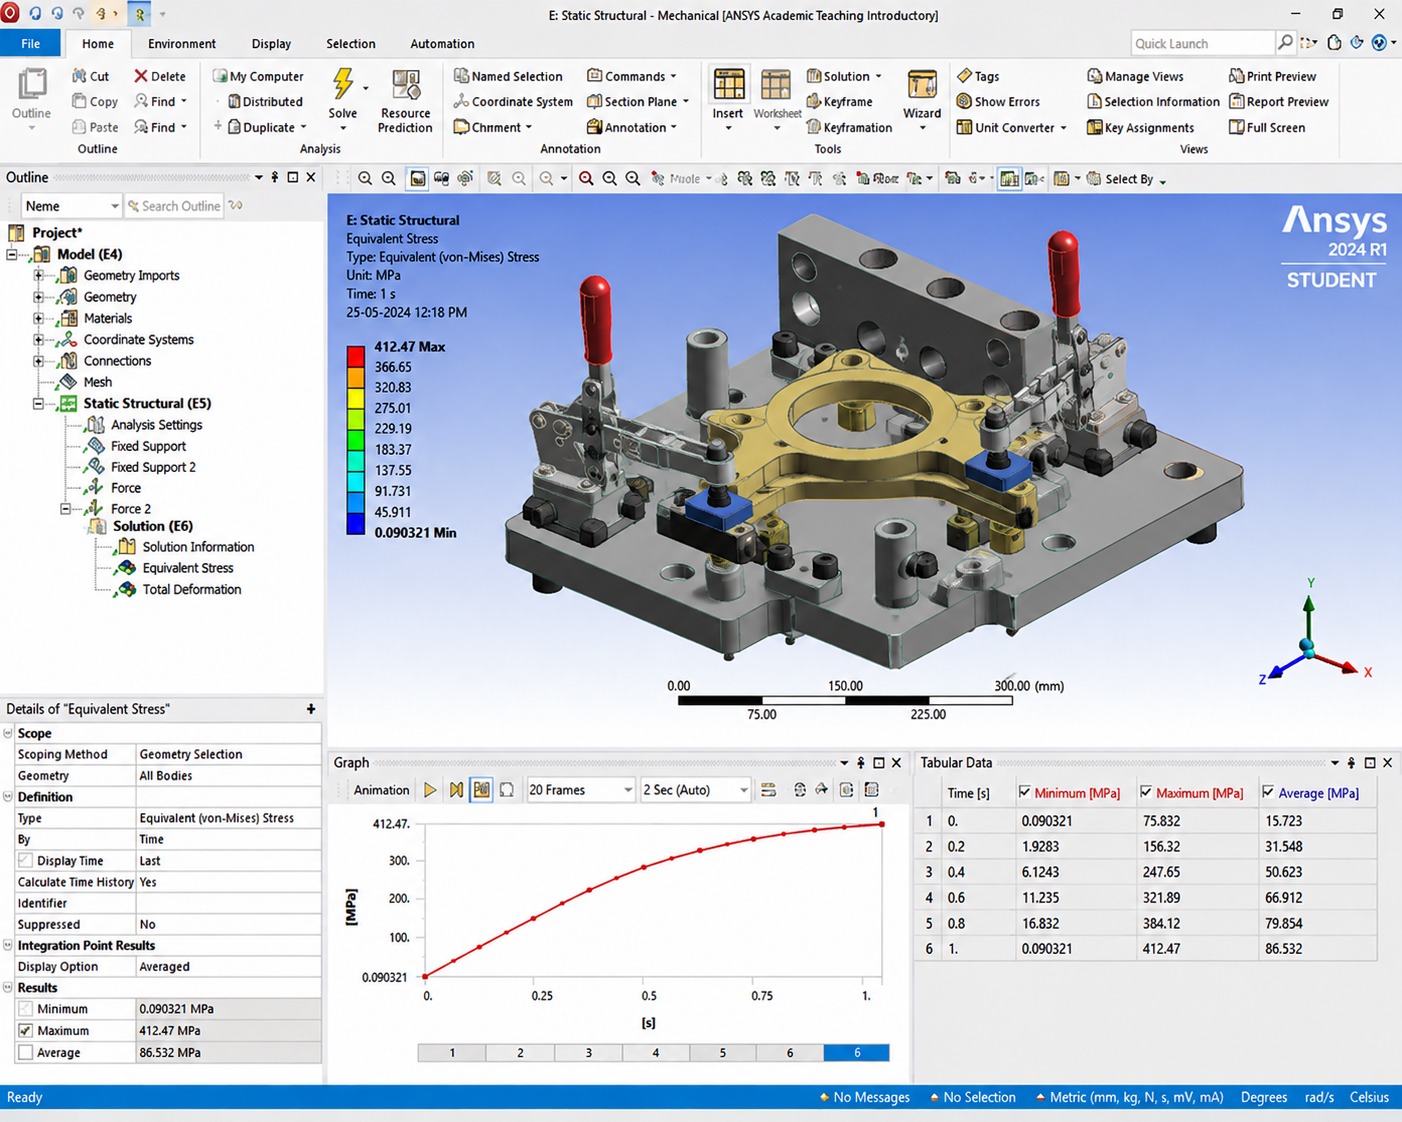Click the Section Plane button

(x=637, y=101)
